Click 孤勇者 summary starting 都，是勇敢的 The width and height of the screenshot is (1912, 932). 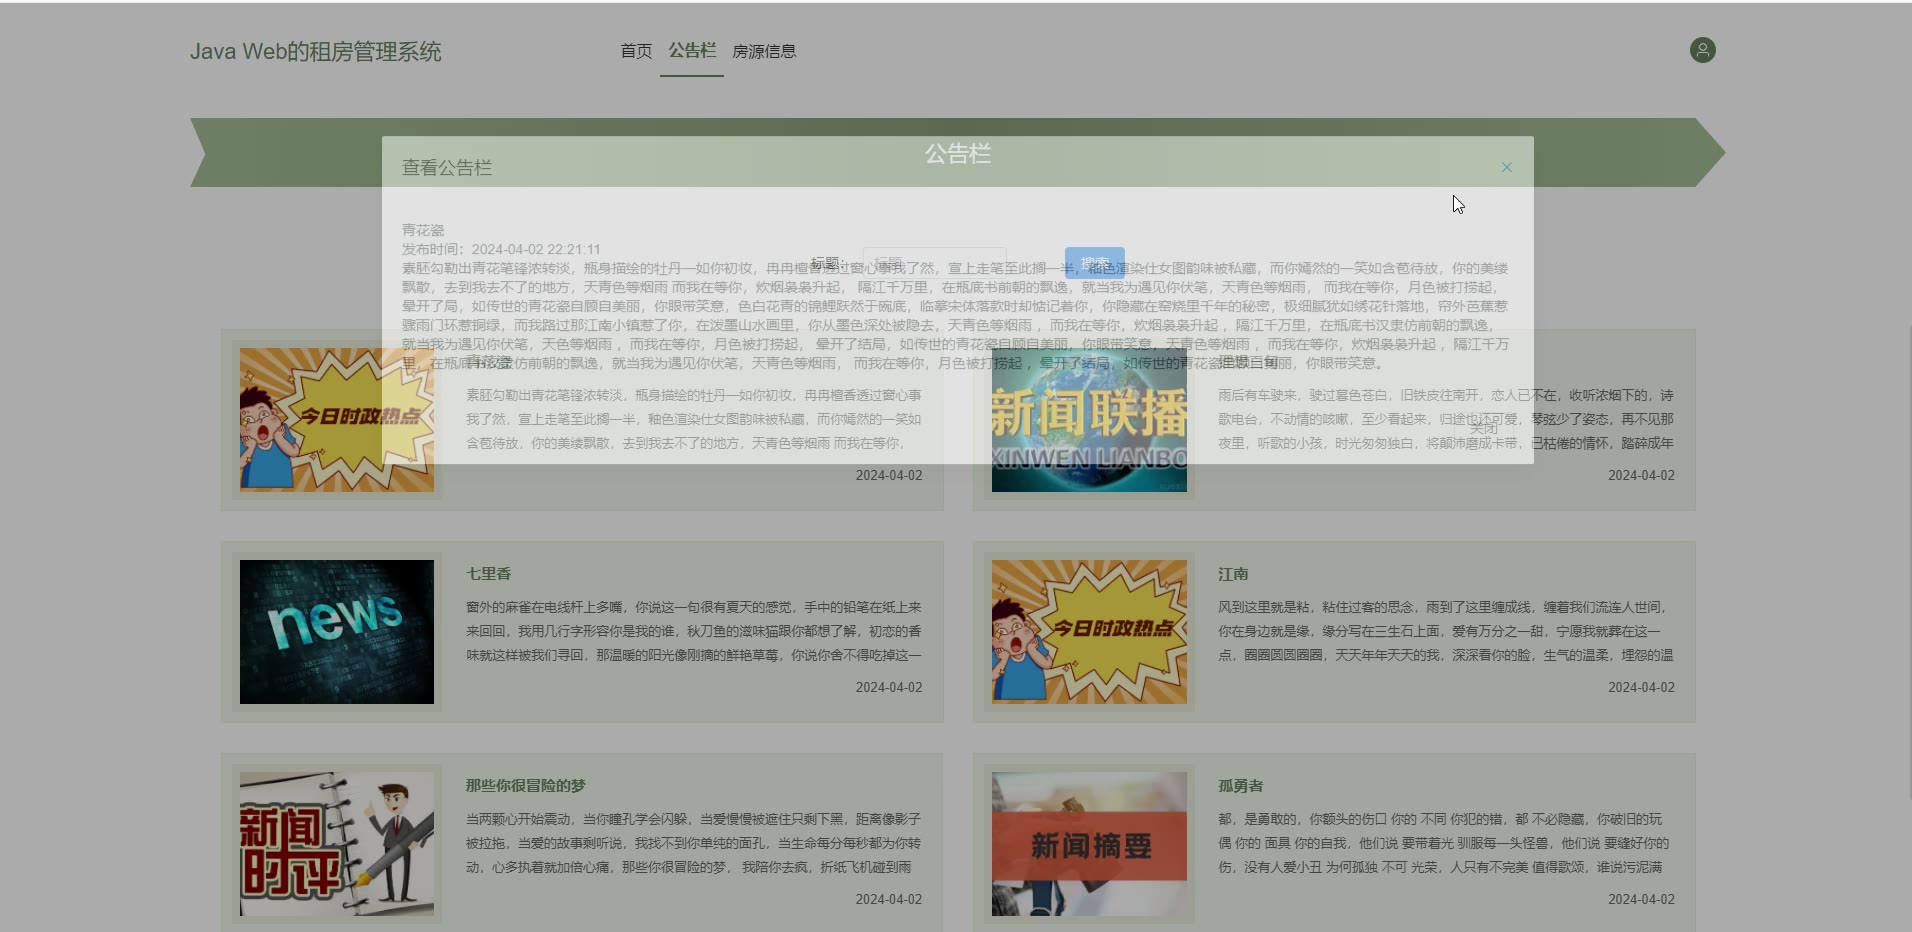tap(1446, 843)
